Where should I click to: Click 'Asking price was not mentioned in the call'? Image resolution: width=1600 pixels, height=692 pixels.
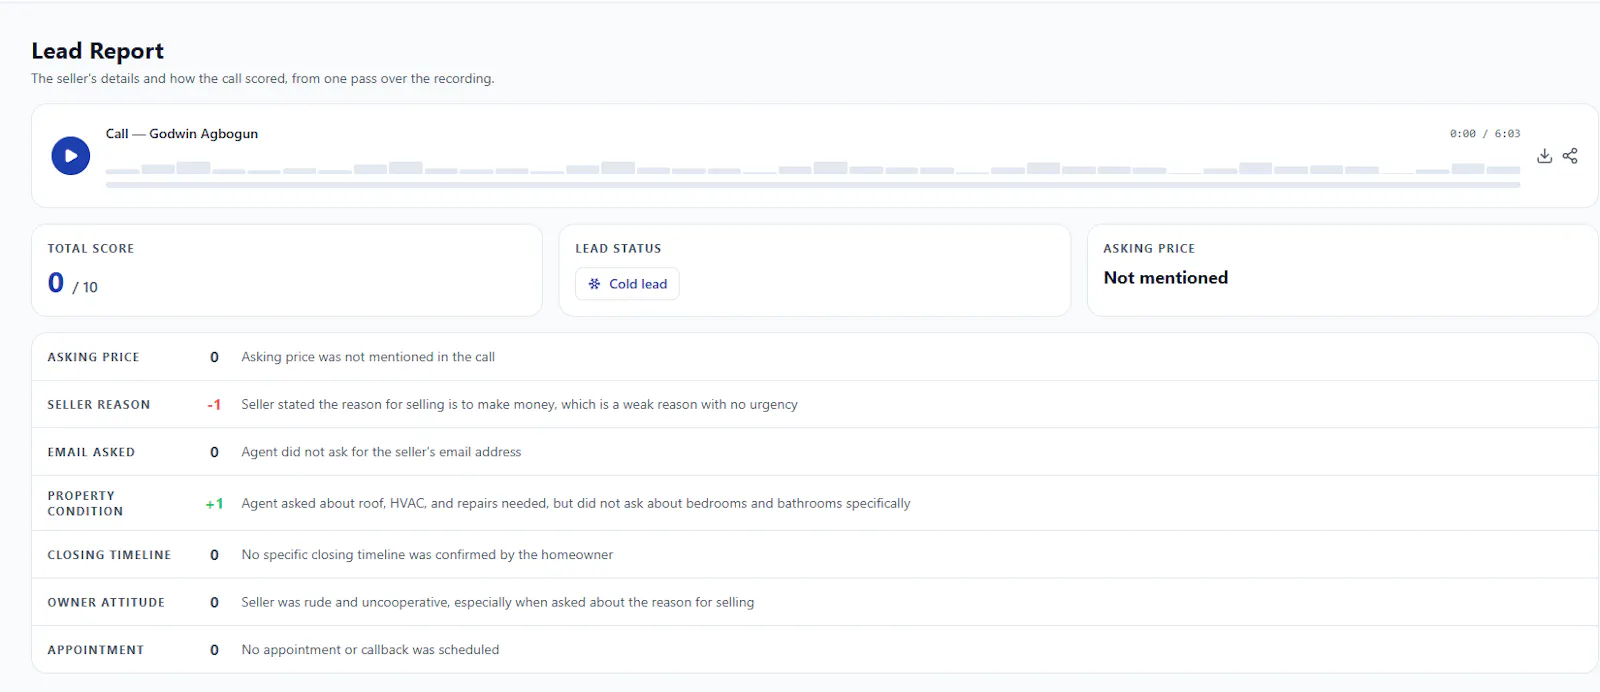tap(368, 357)
